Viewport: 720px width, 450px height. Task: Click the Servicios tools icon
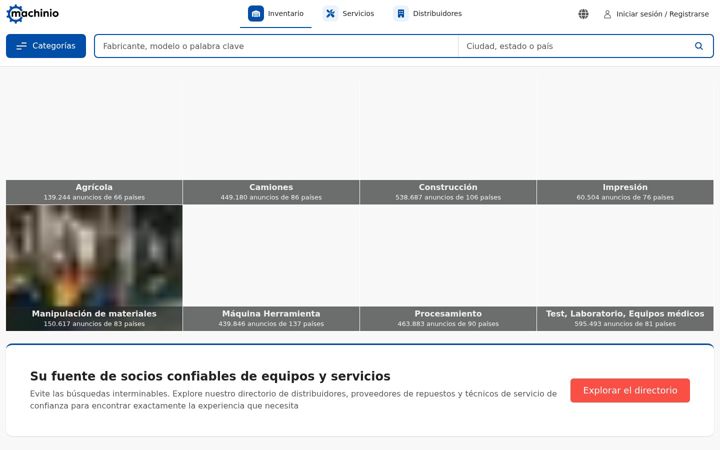click(330, 14)
